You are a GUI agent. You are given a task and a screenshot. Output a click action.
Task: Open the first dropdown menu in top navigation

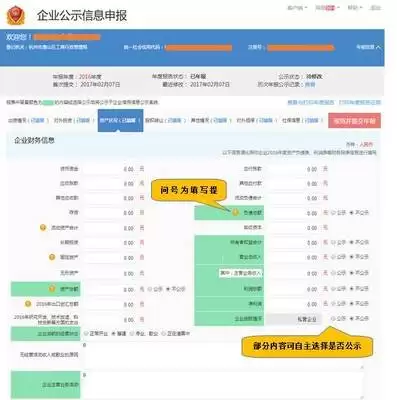pyautogui.click(x=297, y=8)
